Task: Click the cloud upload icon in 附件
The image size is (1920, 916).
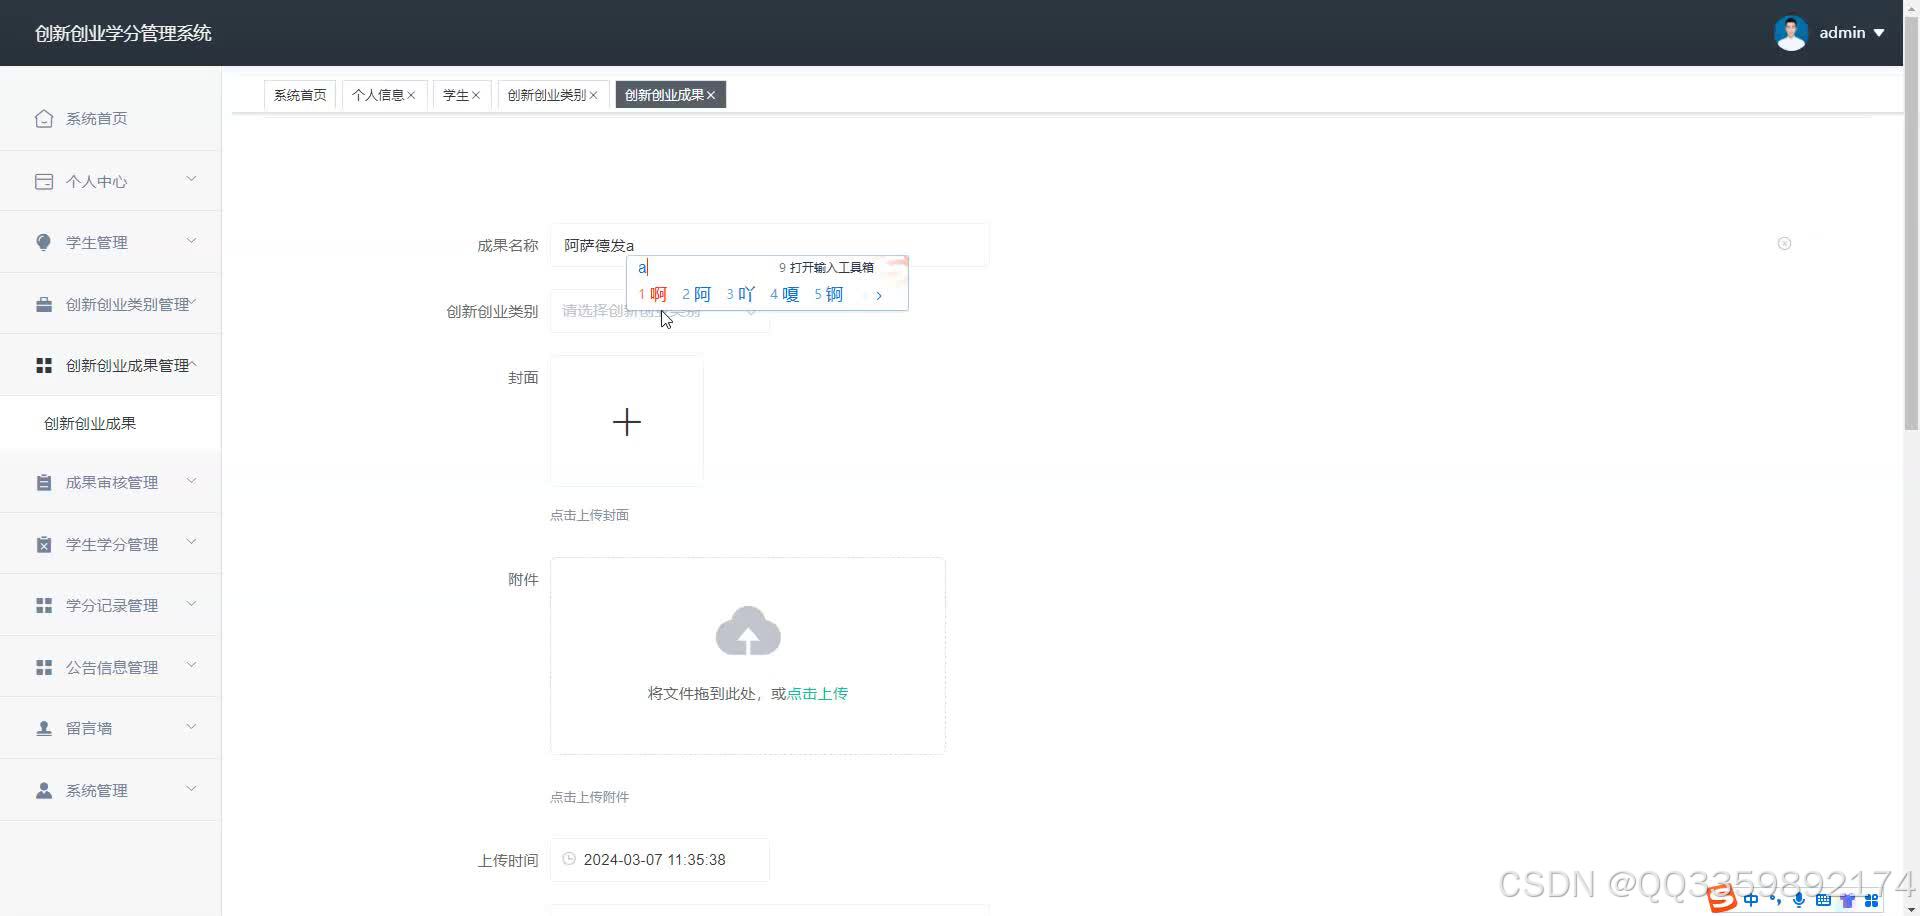Action: [748, 631]
